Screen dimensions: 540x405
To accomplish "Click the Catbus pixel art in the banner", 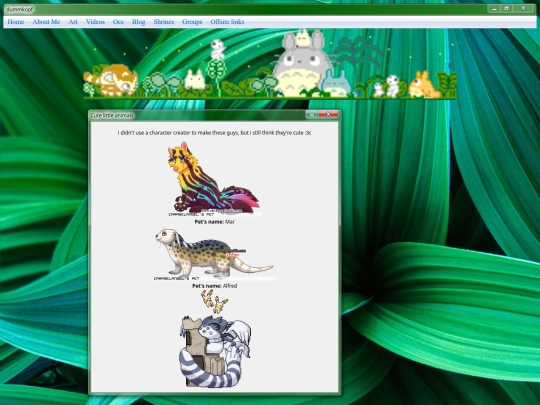I will click(x=111, y=80).
